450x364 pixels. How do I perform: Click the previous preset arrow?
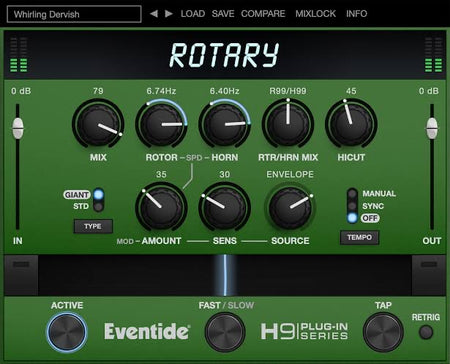pyautogui.click(x=154, y=14)
